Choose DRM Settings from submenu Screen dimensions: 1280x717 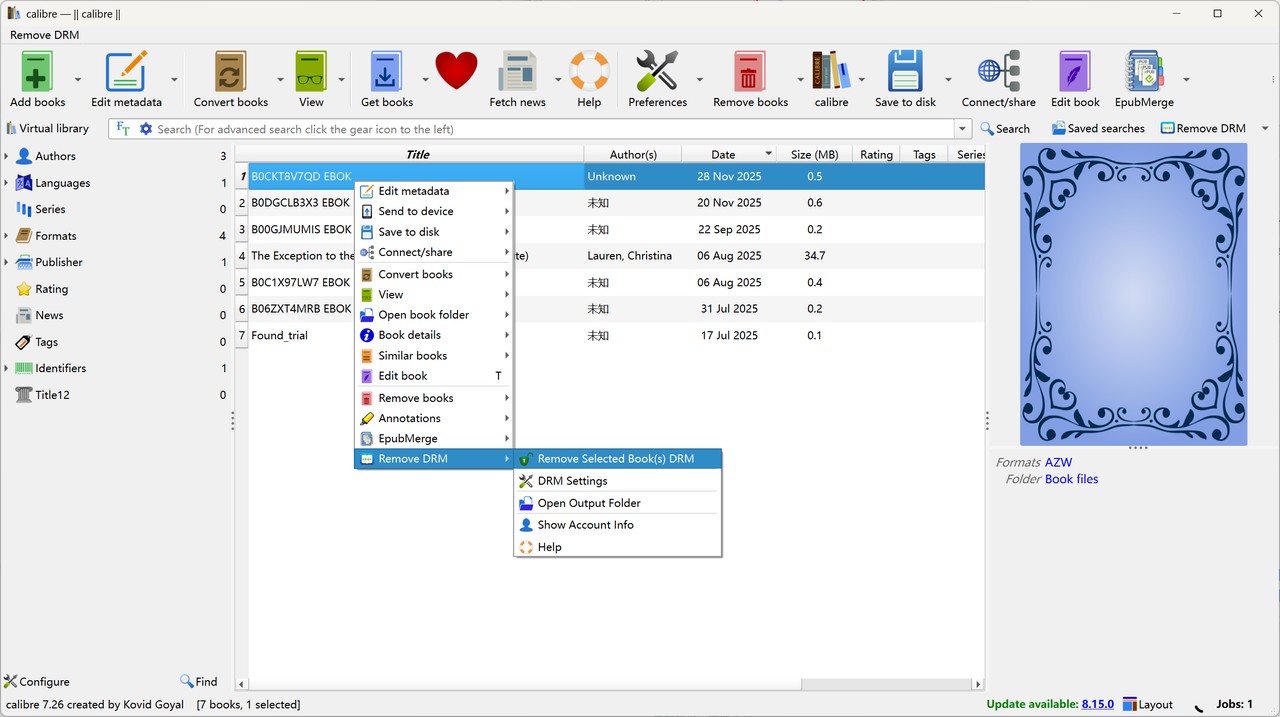click(572, 481)
